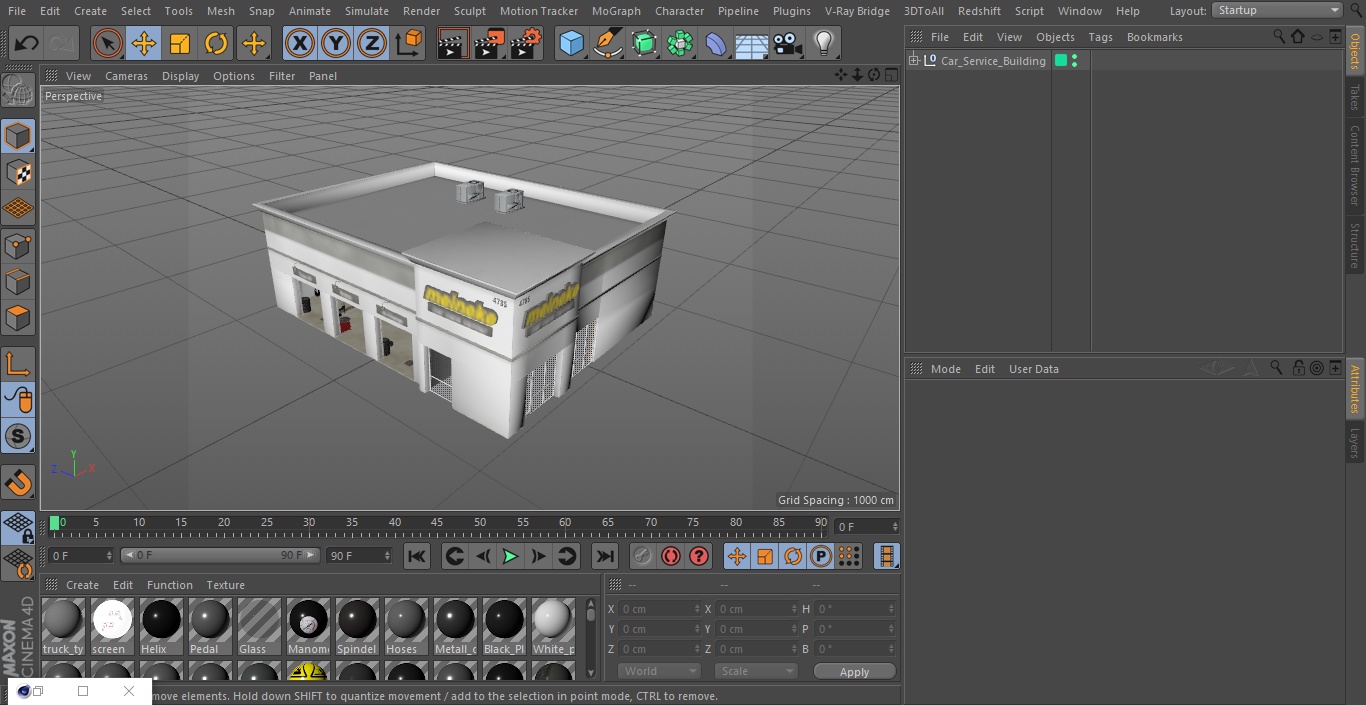Open the Plugins menu
This screenshot has height=705, width=1366.
click(x=791, y=11)
